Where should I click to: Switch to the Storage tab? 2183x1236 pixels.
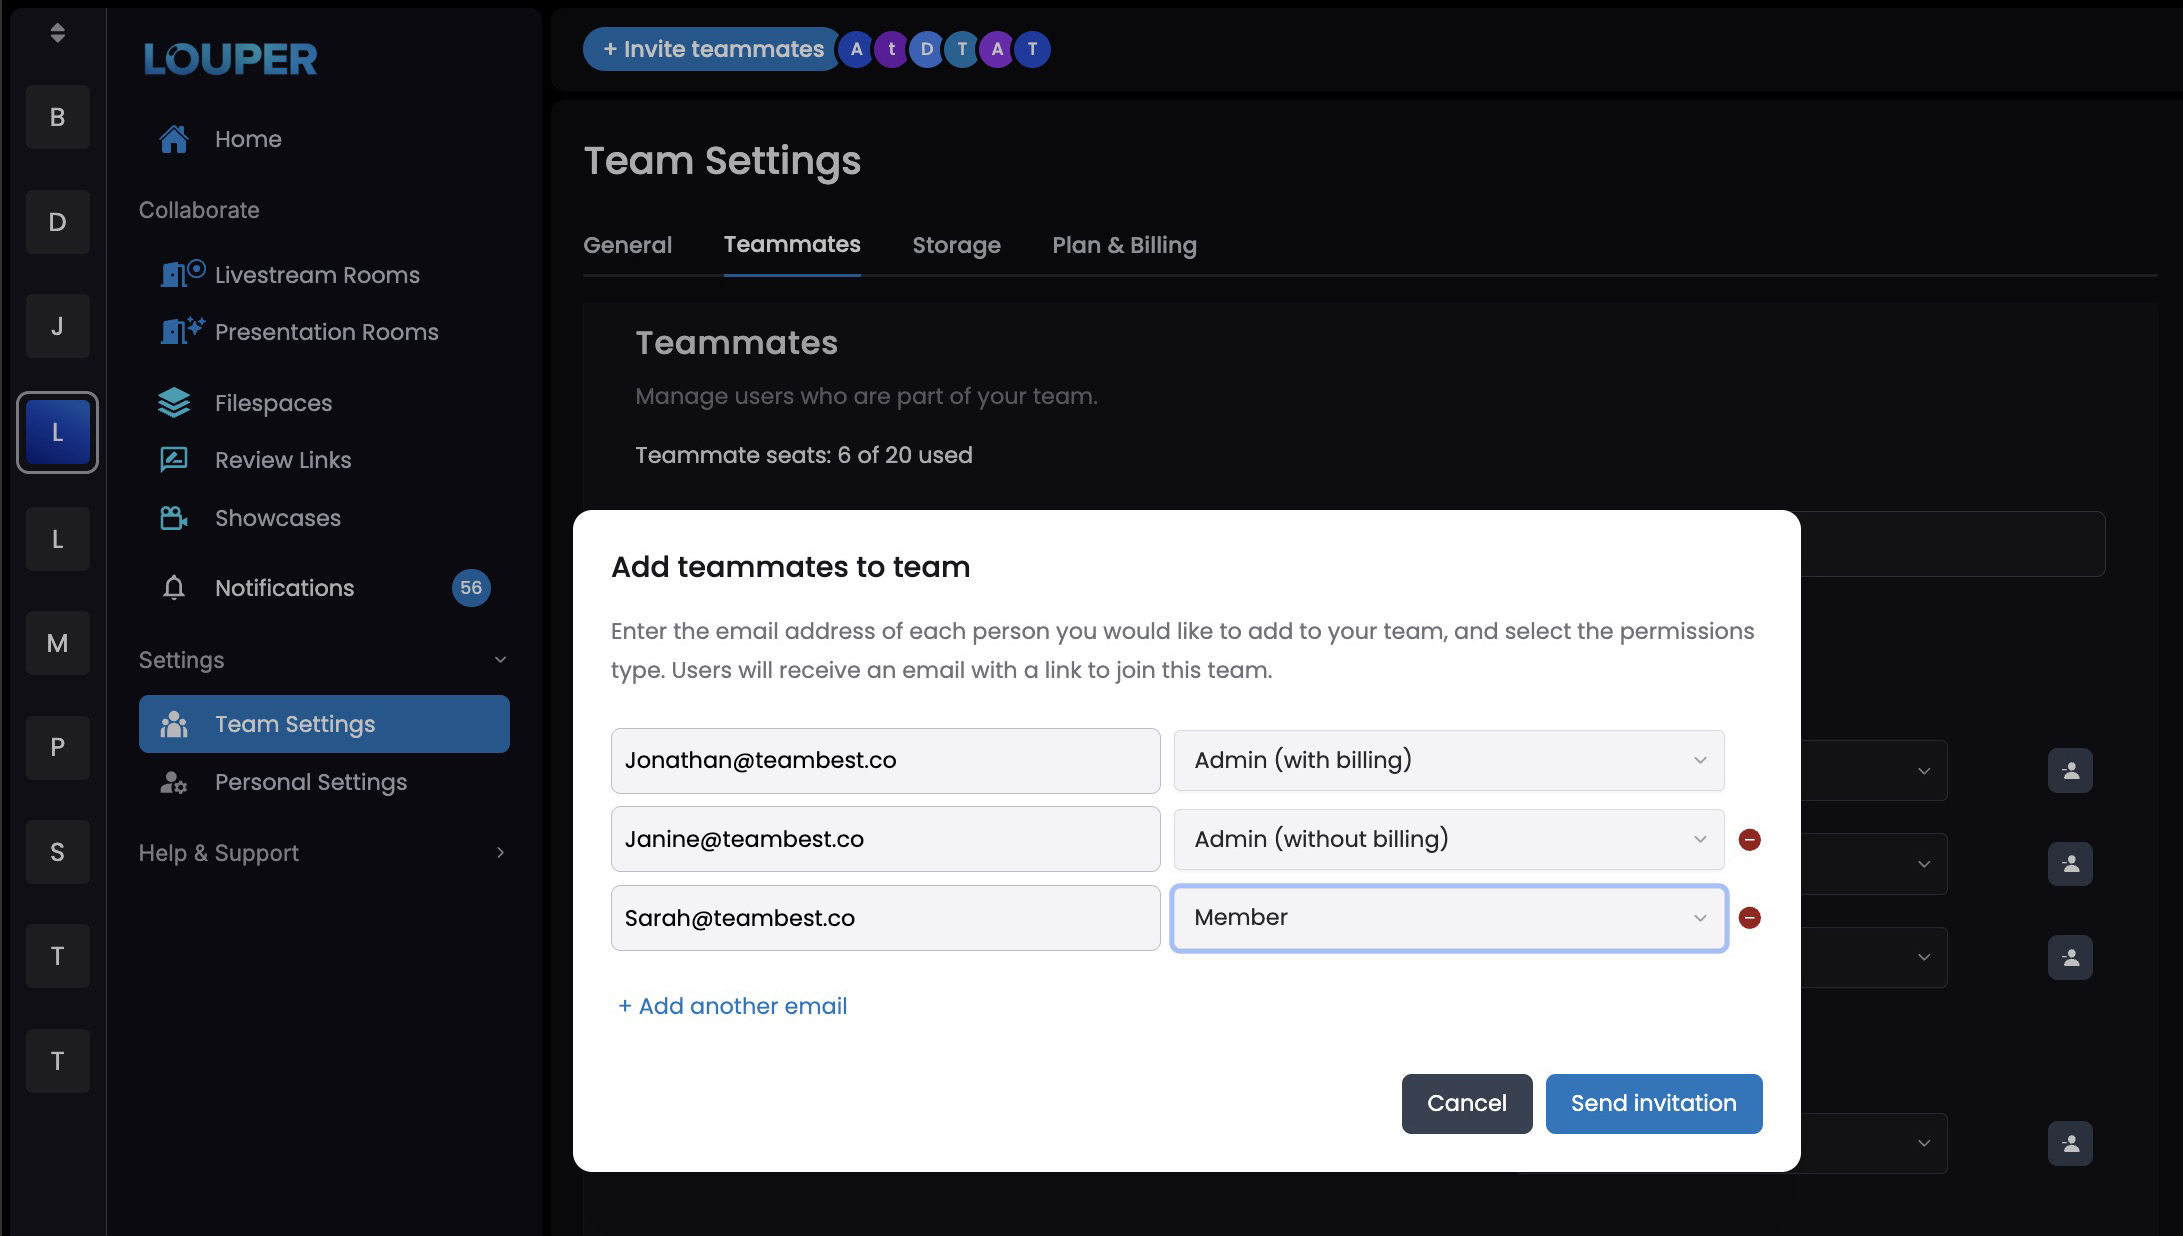click(956, 245)
